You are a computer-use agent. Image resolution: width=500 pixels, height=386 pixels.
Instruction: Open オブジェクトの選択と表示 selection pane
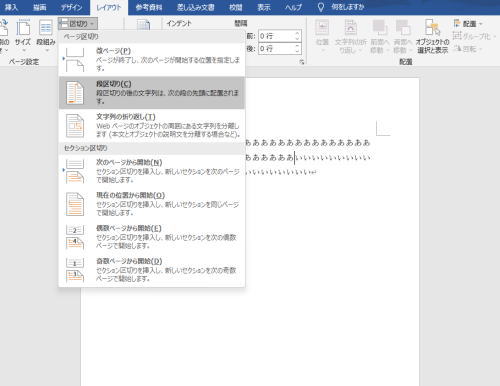432,36
